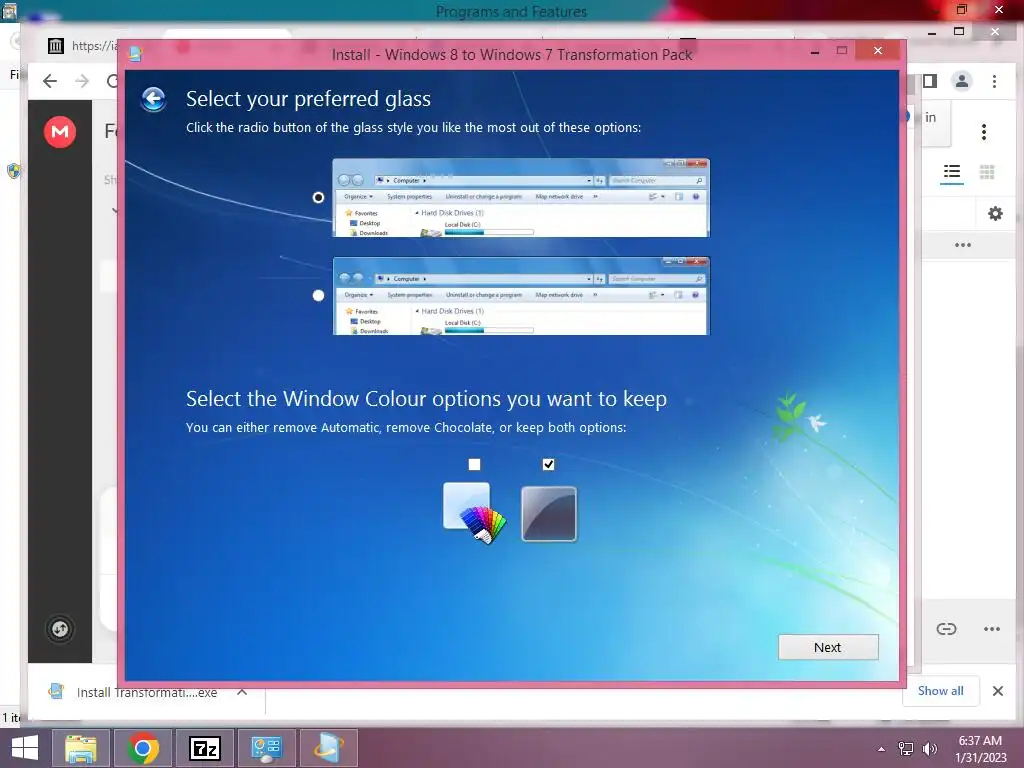
Task: Select the second glass style radio button
Action: click(x=318, y=295)
